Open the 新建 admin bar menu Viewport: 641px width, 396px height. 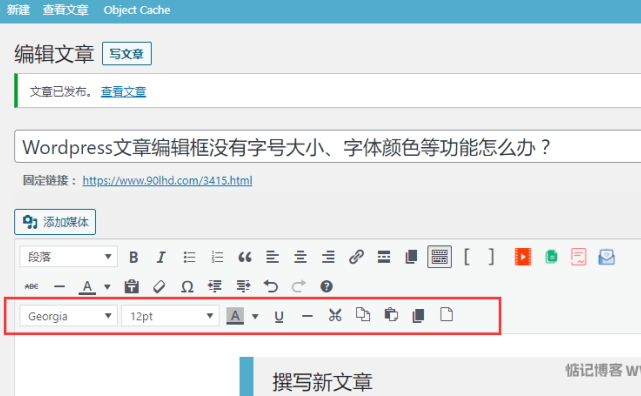pos(18,10)
